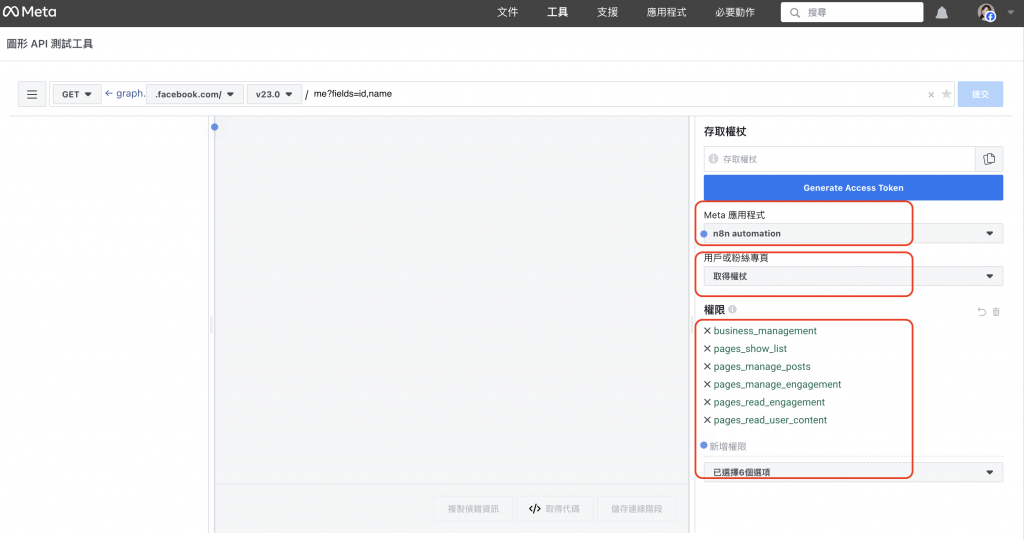1024x540 pixels.
Task: Remove pages_manage_engagement permission
Action: (x=707, y=385)
